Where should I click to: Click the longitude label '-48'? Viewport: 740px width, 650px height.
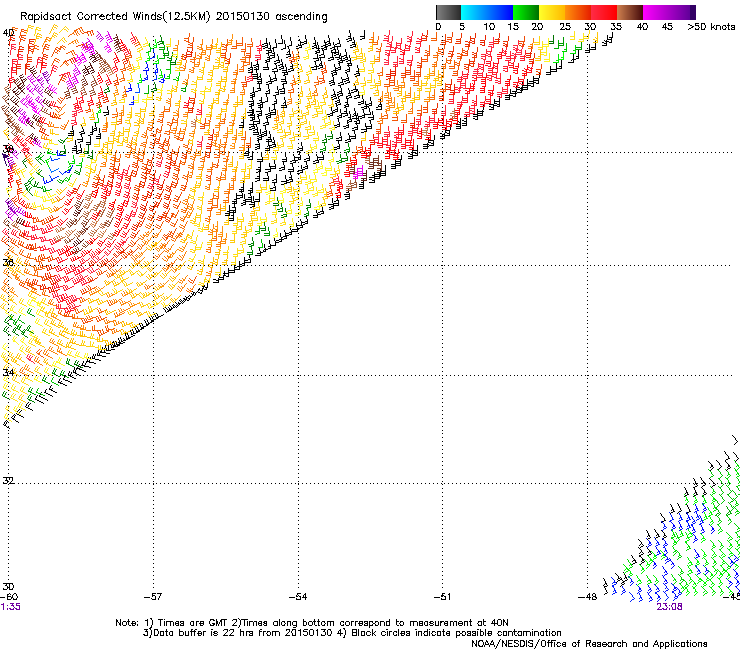click(x=587, y=597)
